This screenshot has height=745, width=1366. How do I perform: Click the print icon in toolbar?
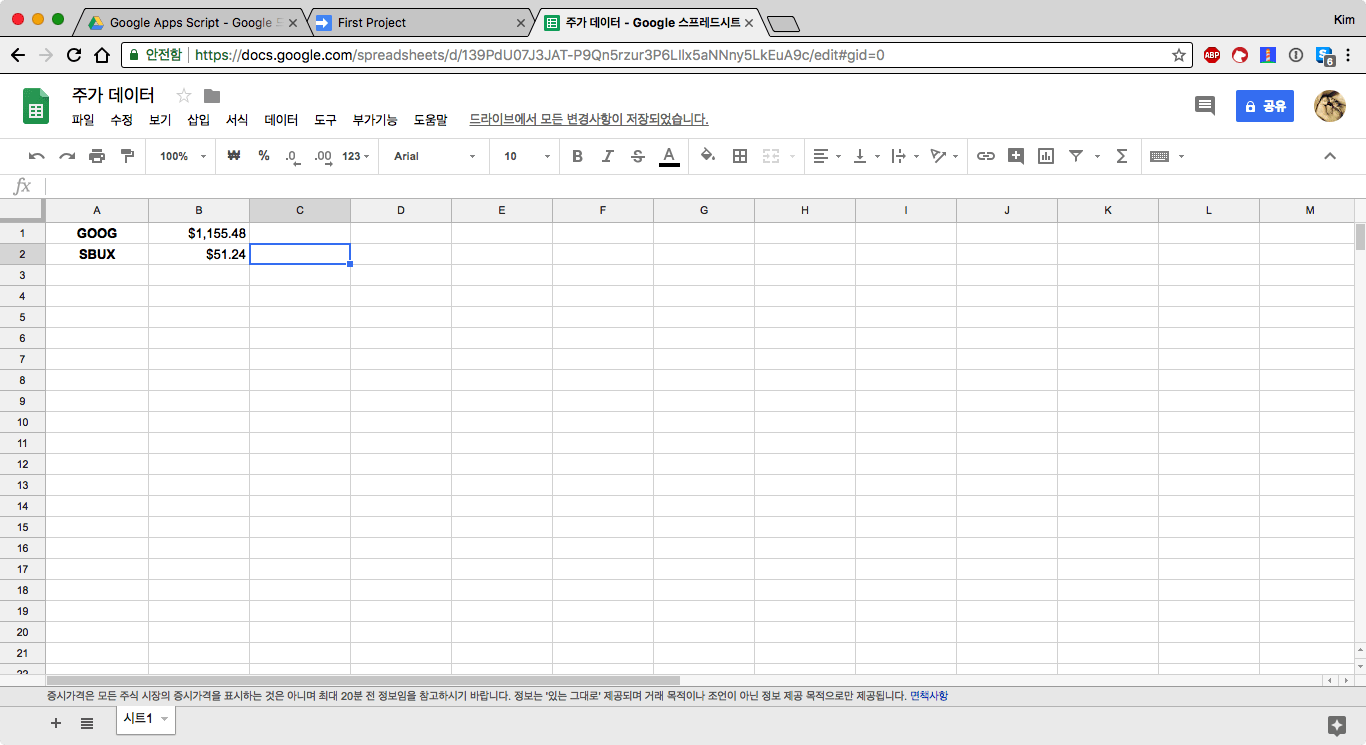97,156
